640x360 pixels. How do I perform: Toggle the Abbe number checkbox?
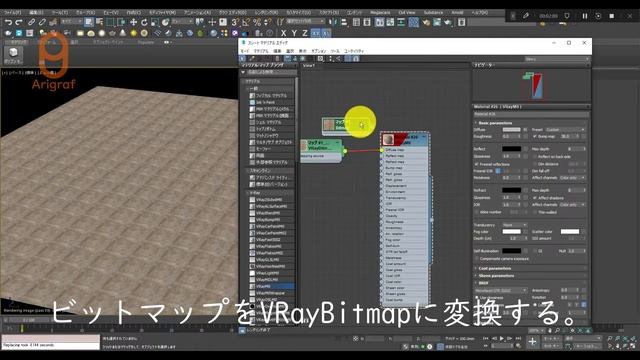(477, 212)
